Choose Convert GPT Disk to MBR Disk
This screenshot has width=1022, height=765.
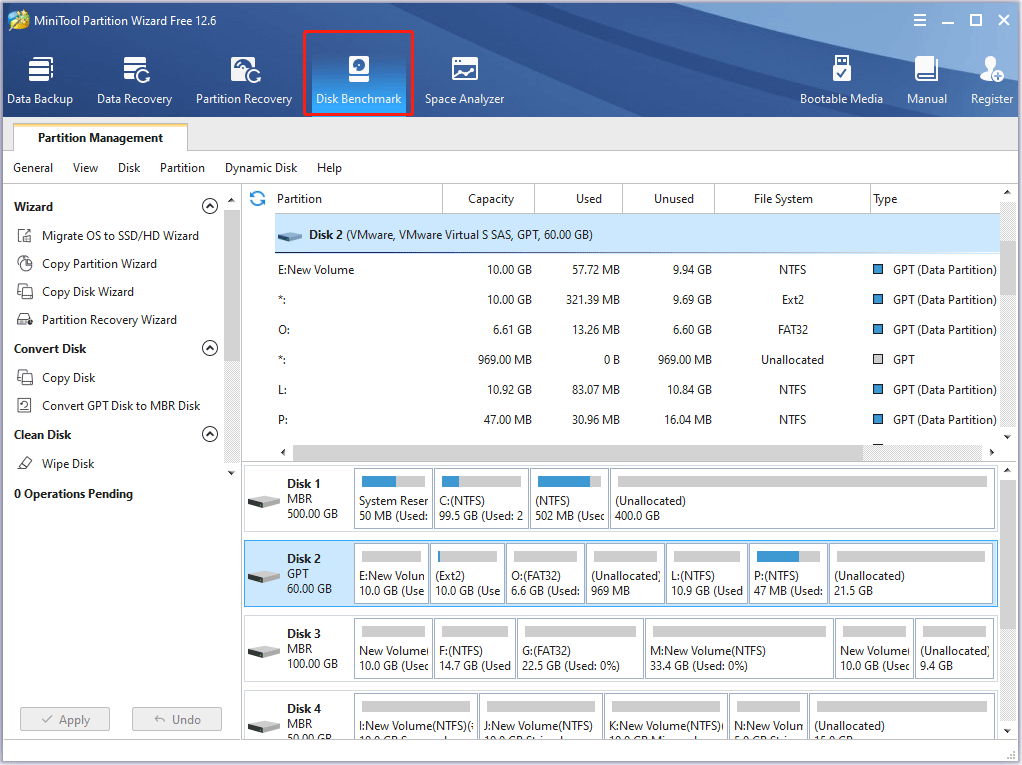click(x=121, y=406)
